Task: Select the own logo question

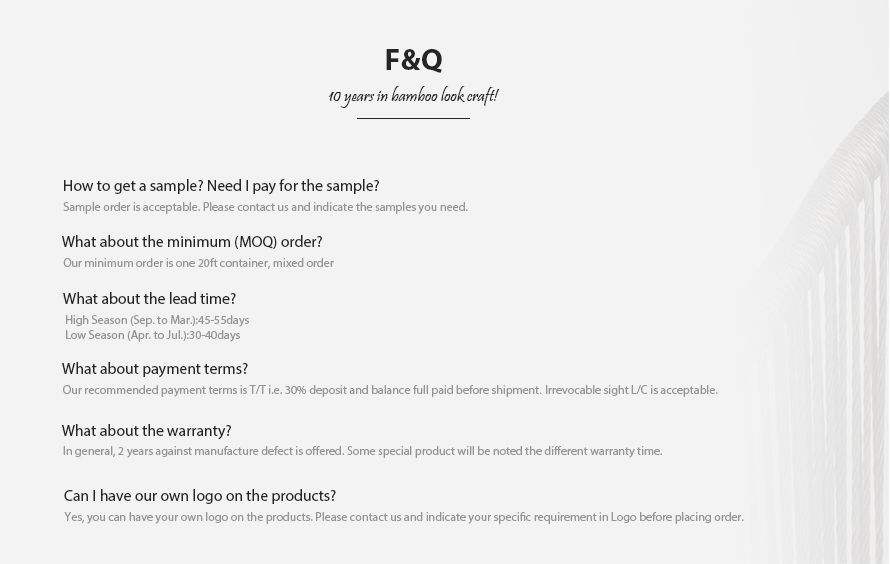Action: pos(200,496)
